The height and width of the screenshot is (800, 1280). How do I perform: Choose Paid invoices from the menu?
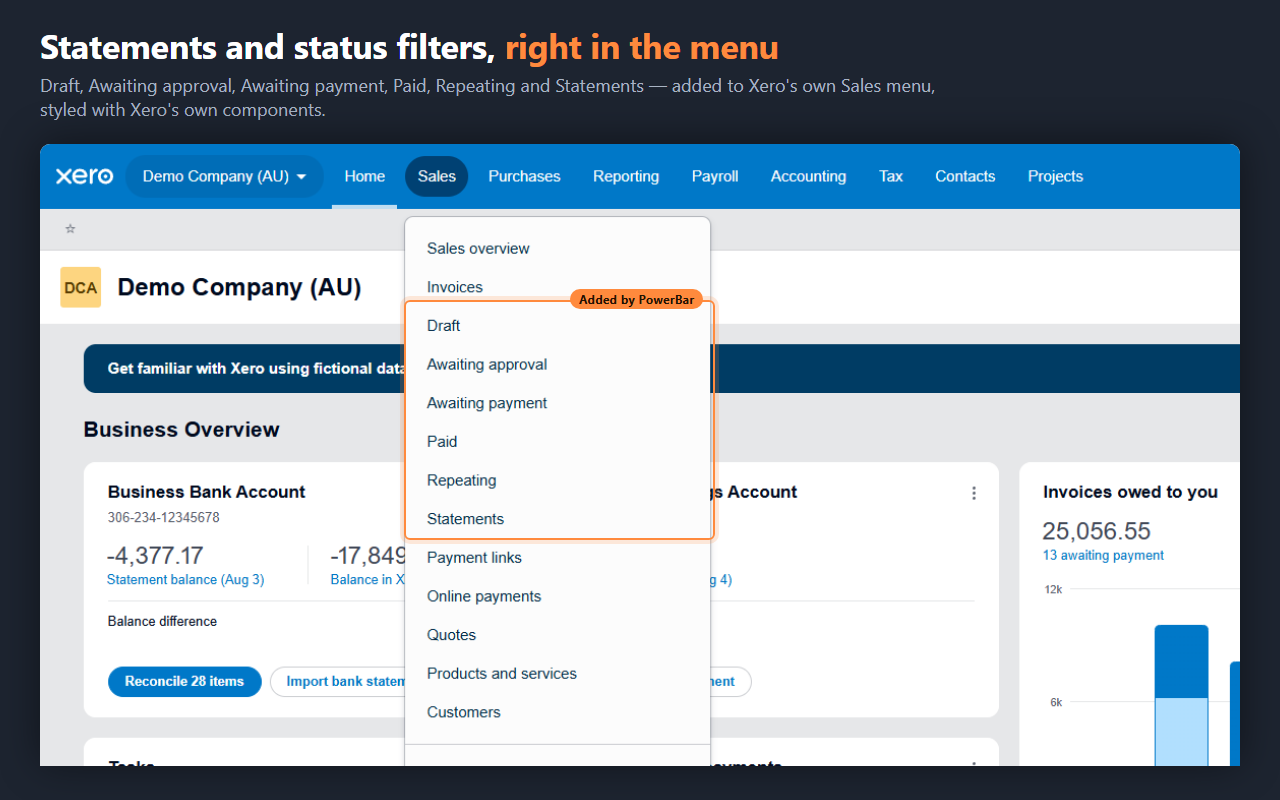(x=557, y=442)
